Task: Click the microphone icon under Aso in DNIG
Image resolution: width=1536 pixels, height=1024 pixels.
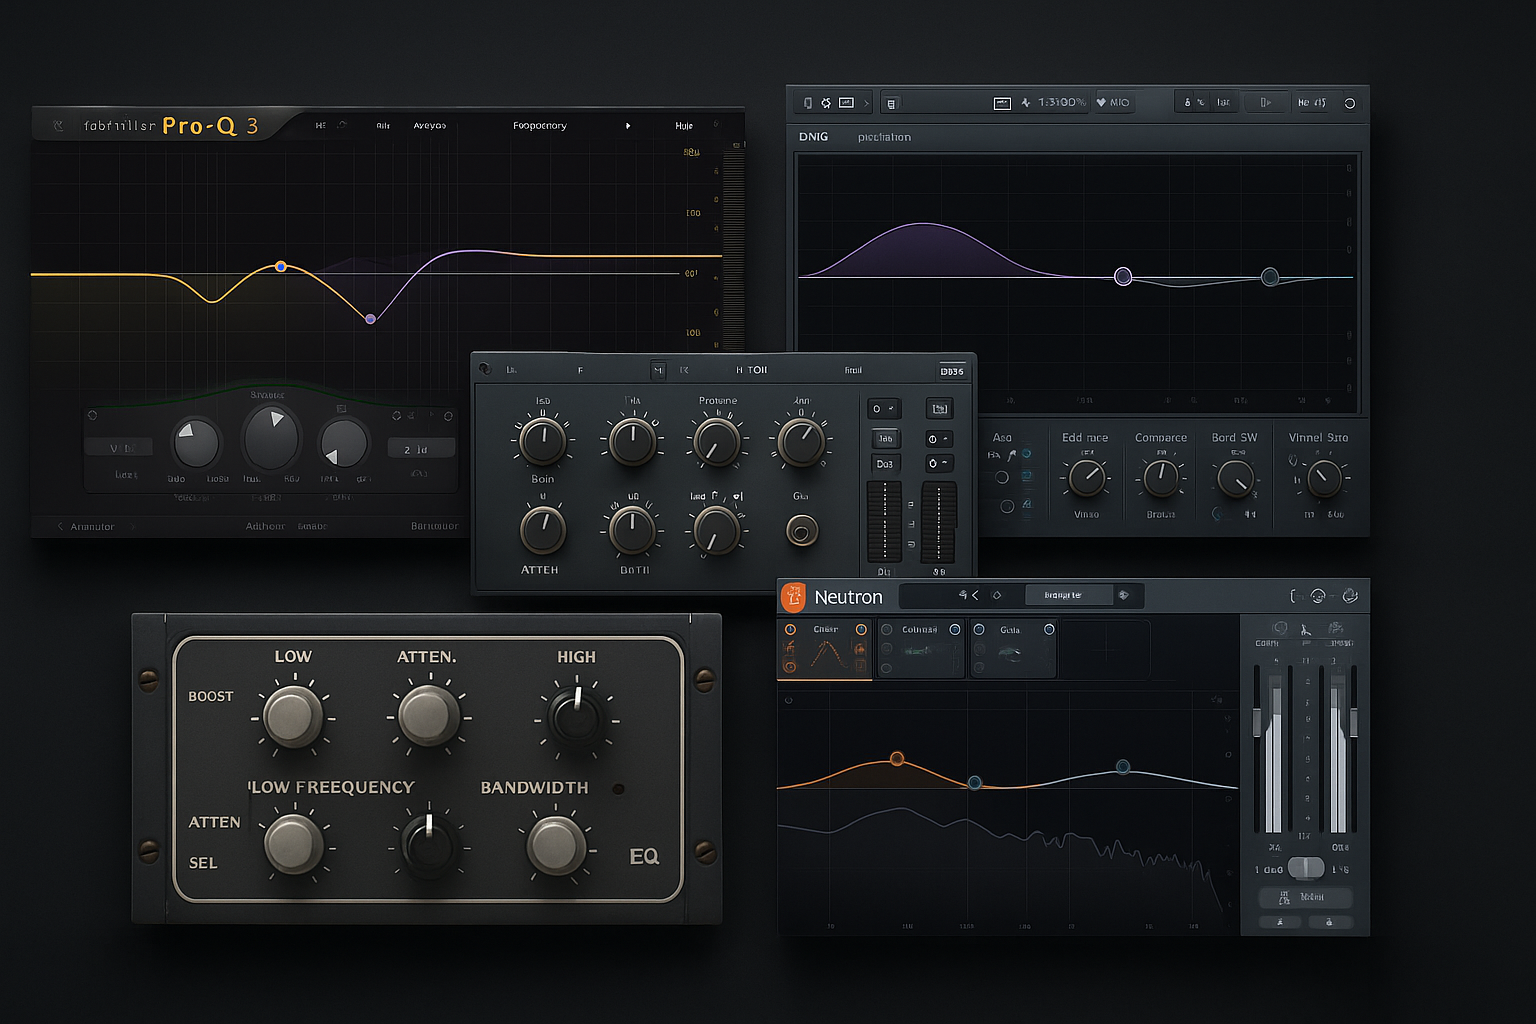Action: (1012, 455)
